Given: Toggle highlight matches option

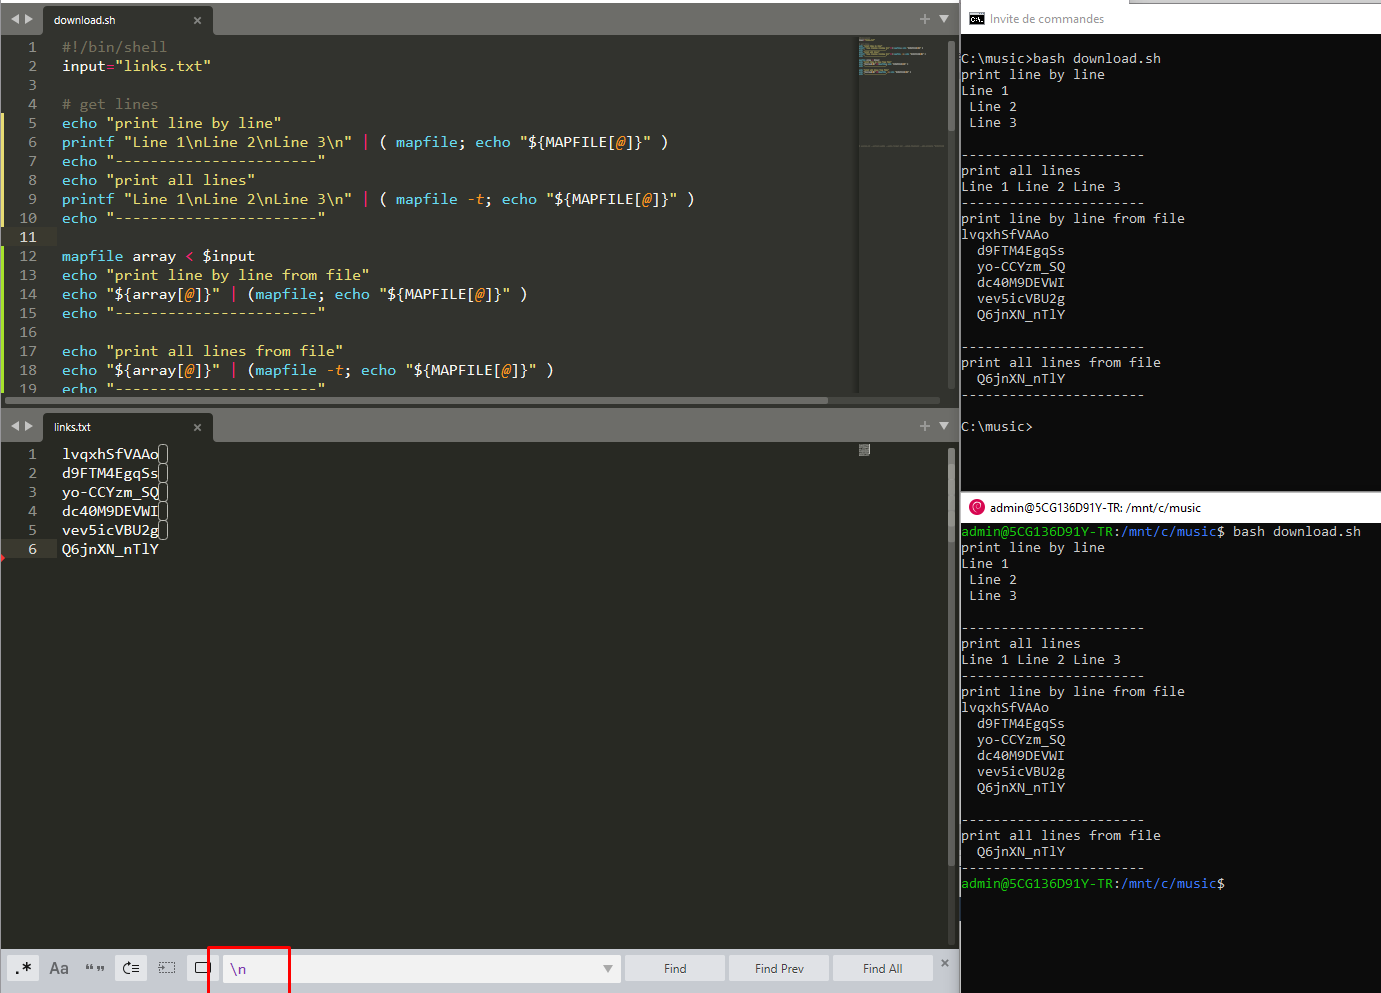Looking at the screenshot, I should (x=202, y=968).
